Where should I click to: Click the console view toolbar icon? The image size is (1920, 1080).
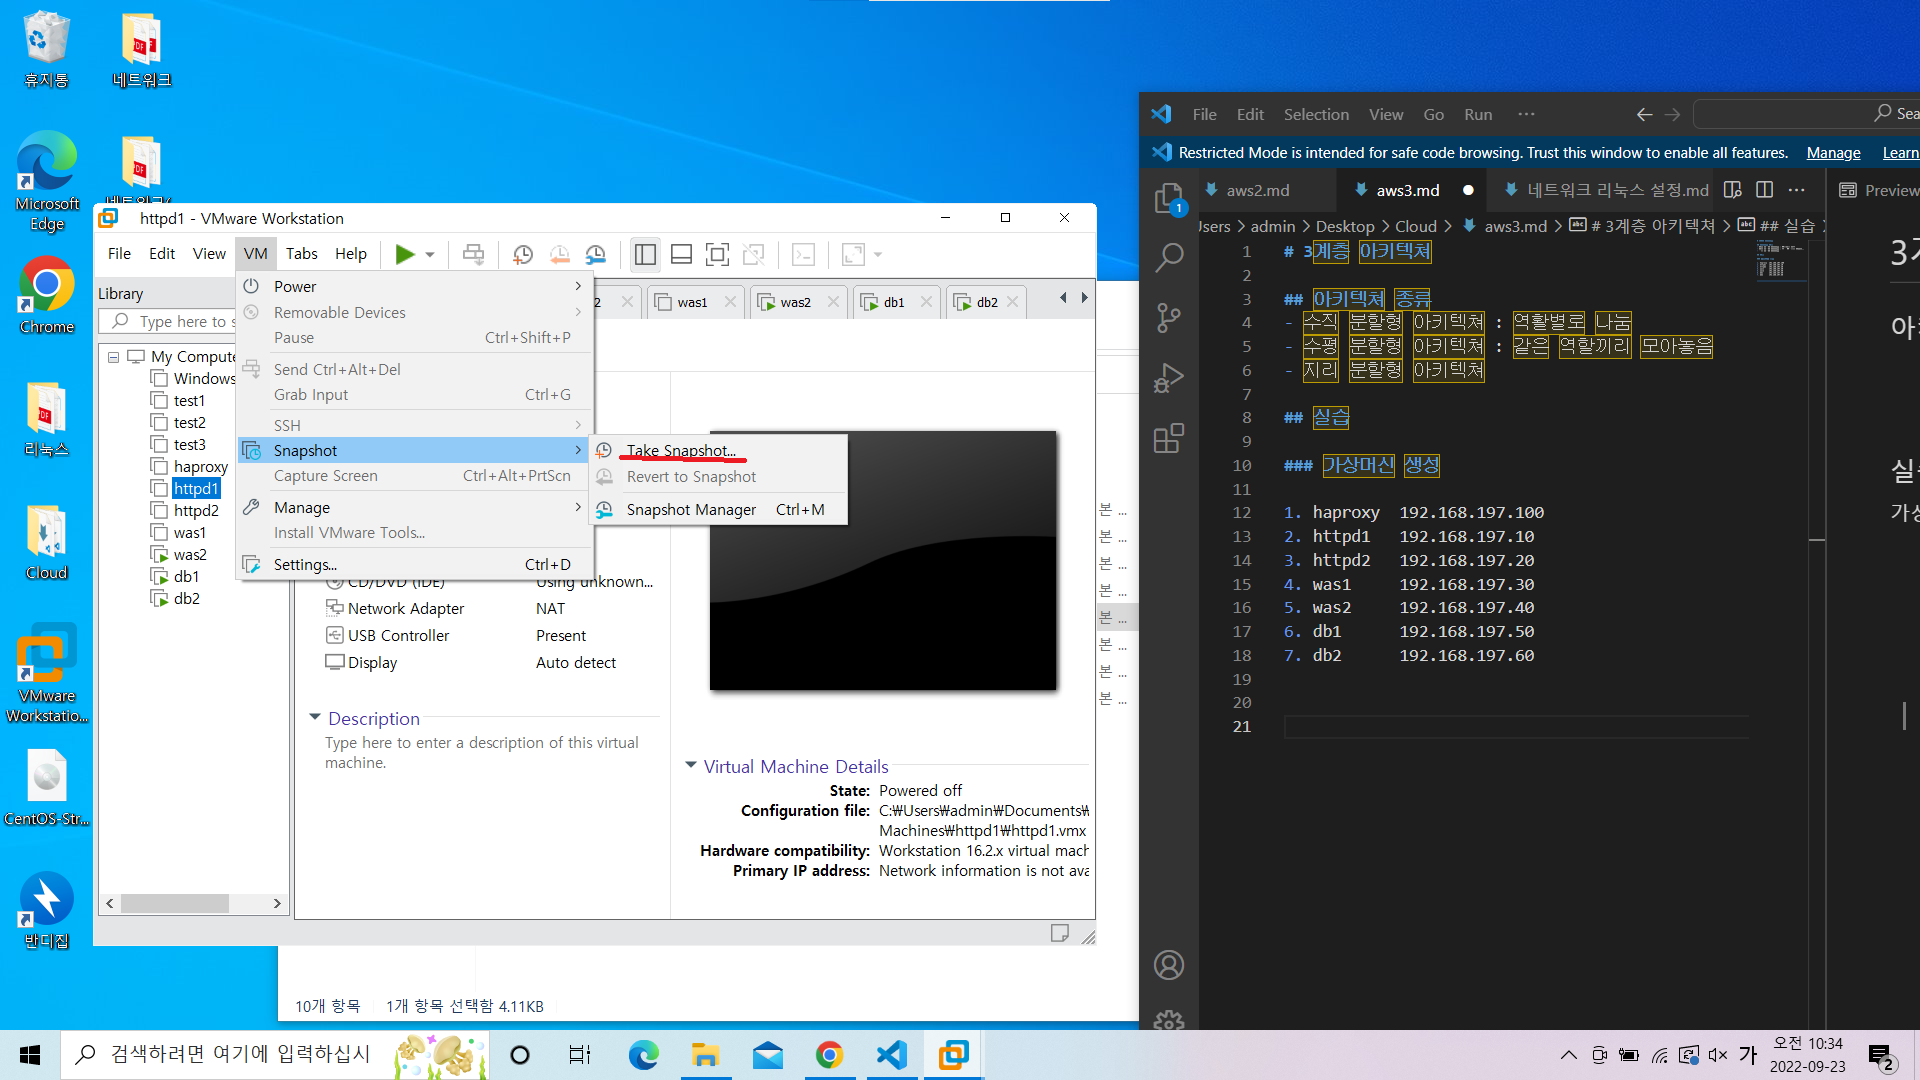(803, 254)
